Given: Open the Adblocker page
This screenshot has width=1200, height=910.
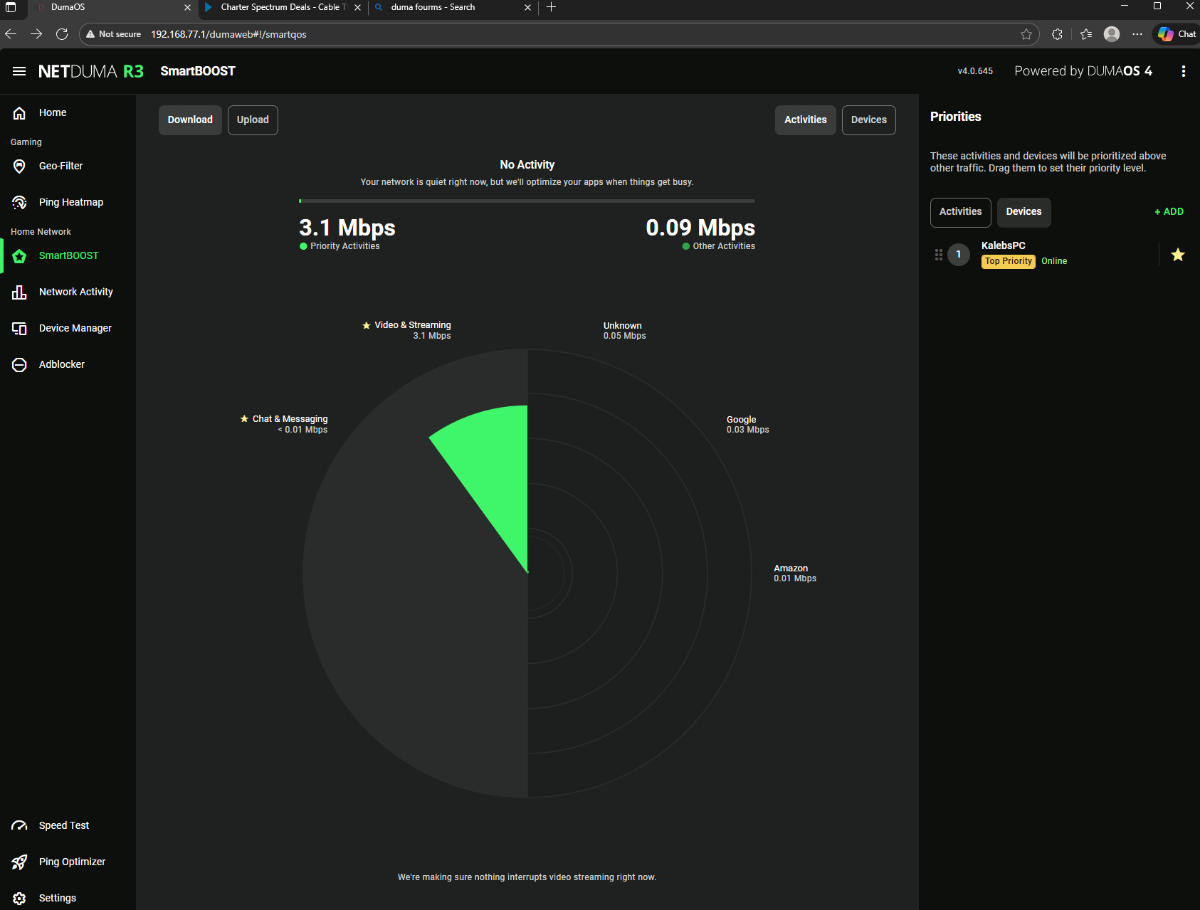Looking at the screenshot, I should (61, 365).
